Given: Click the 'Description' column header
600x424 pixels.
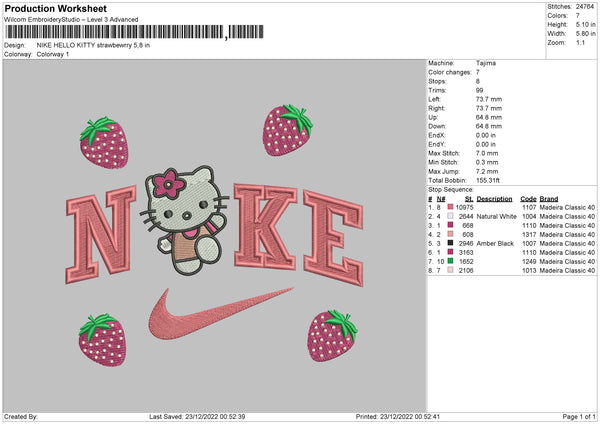Looking at the screenshot, I should (494, 199).
